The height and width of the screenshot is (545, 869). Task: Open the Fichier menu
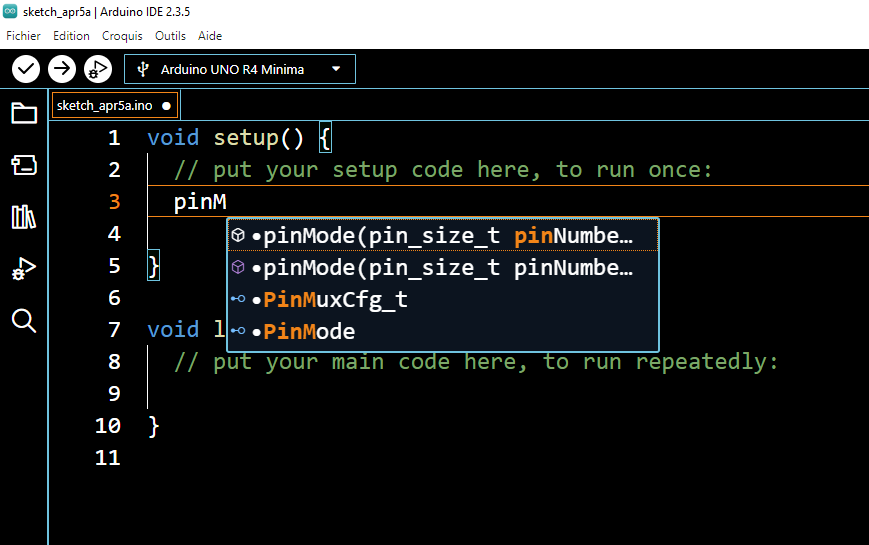(23, 35)
